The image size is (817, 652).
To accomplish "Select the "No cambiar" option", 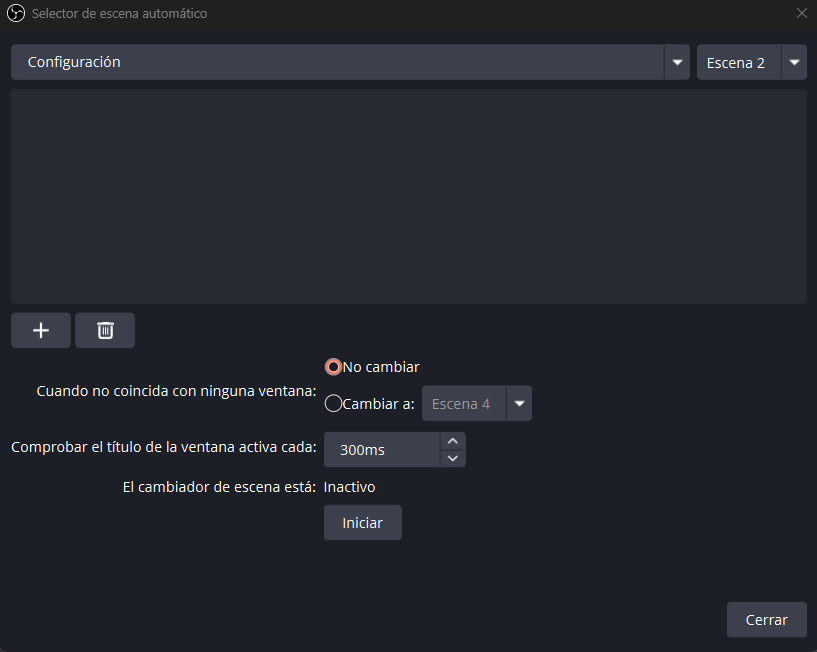I will point(332,367).
